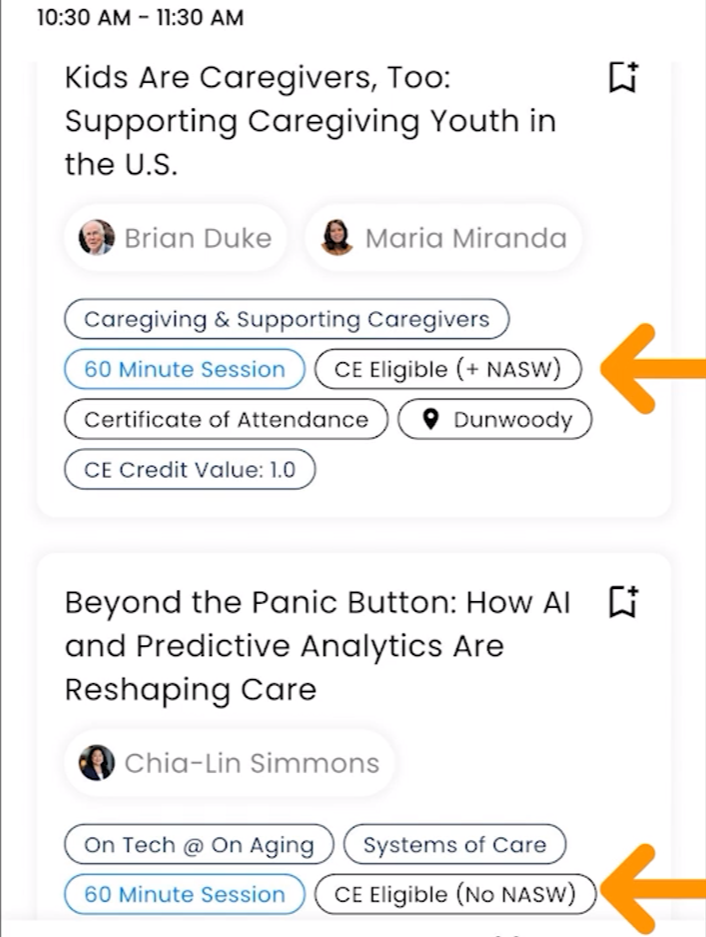This screenshot has width=706, height=937.
Task: Click Chia-Lin Simmons' avatar photo
Action: [97, 763]
